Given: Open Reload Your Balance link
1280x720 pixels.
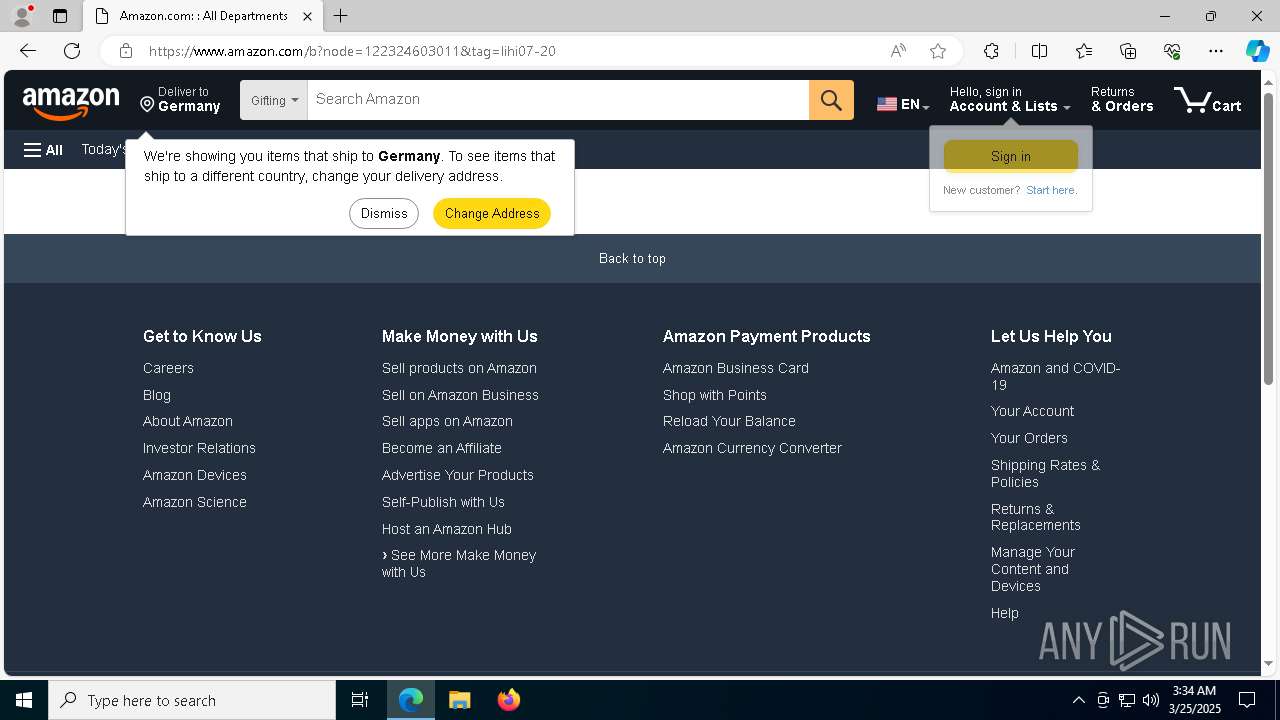Looking at the screenshot, I should click(x=729, y=421).
